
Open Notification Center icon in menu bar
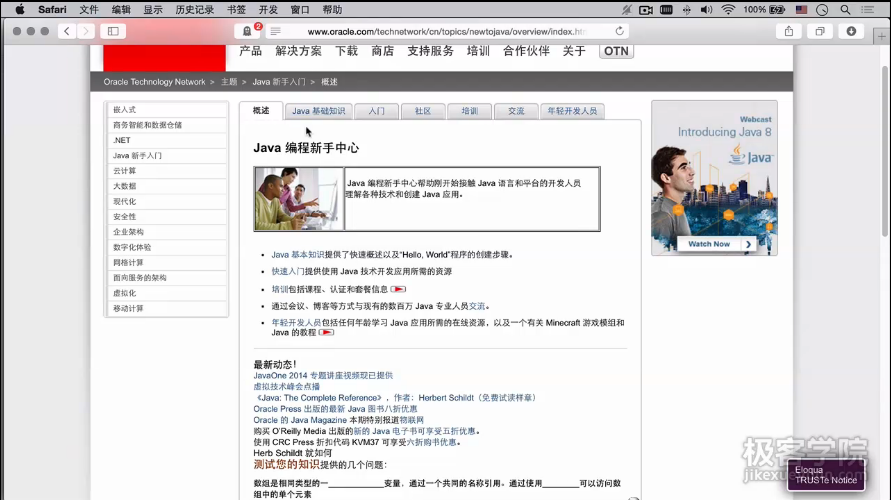pyautogui.click(x=868, y=10)
